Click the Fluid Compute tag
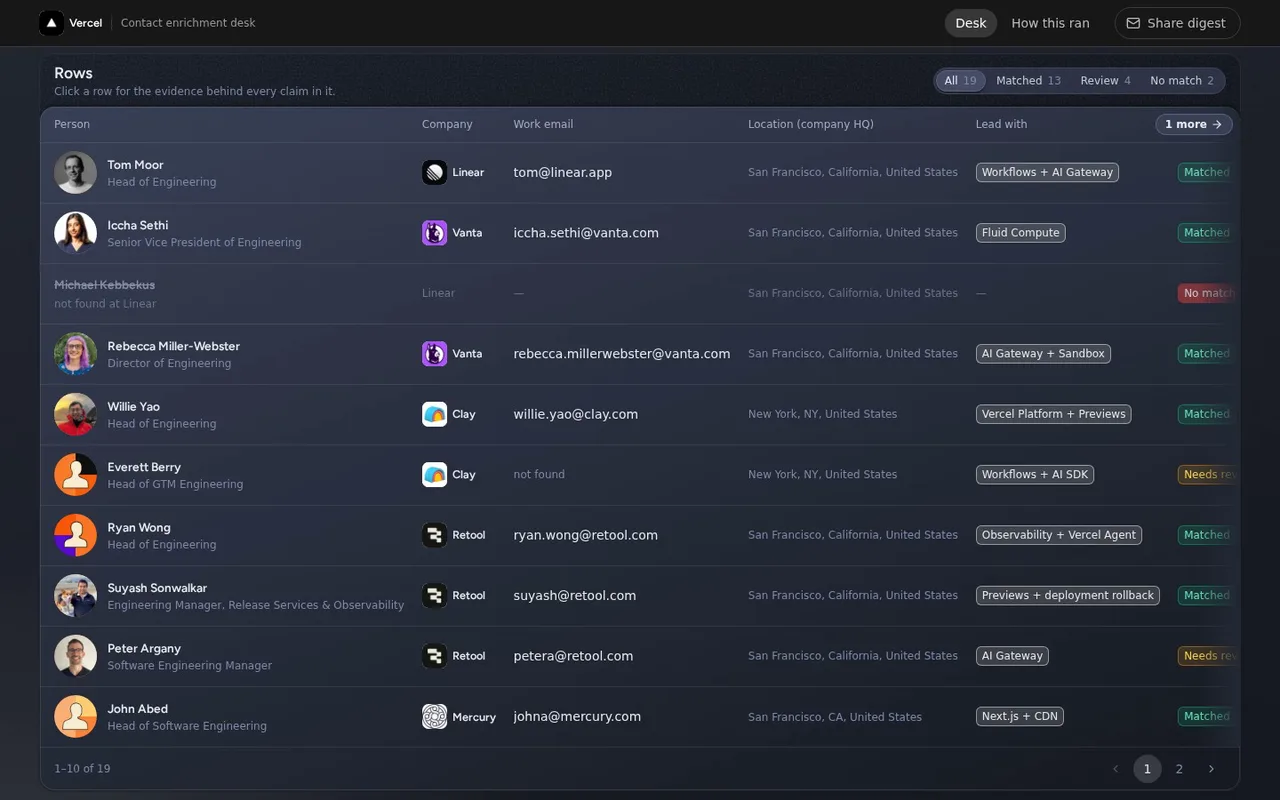 pos(1020,233)
